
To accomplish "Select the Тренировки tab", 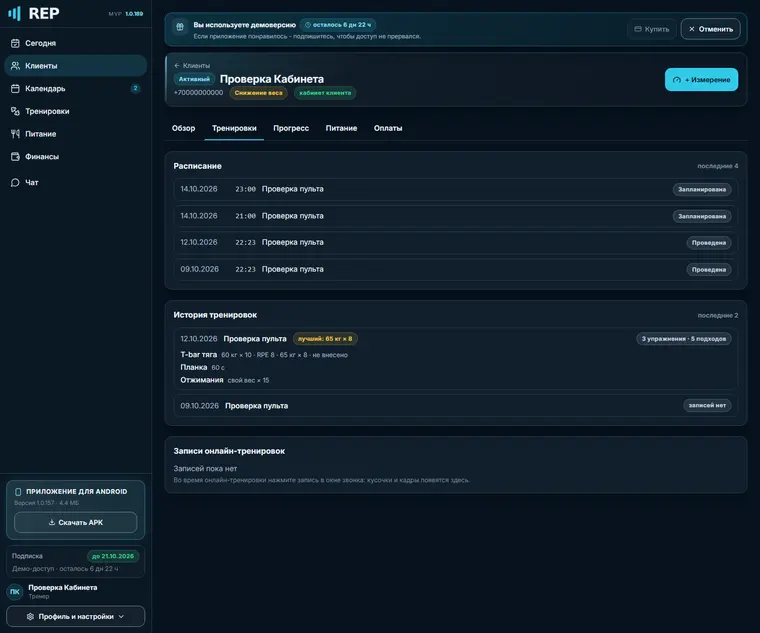I will [234, 128].
